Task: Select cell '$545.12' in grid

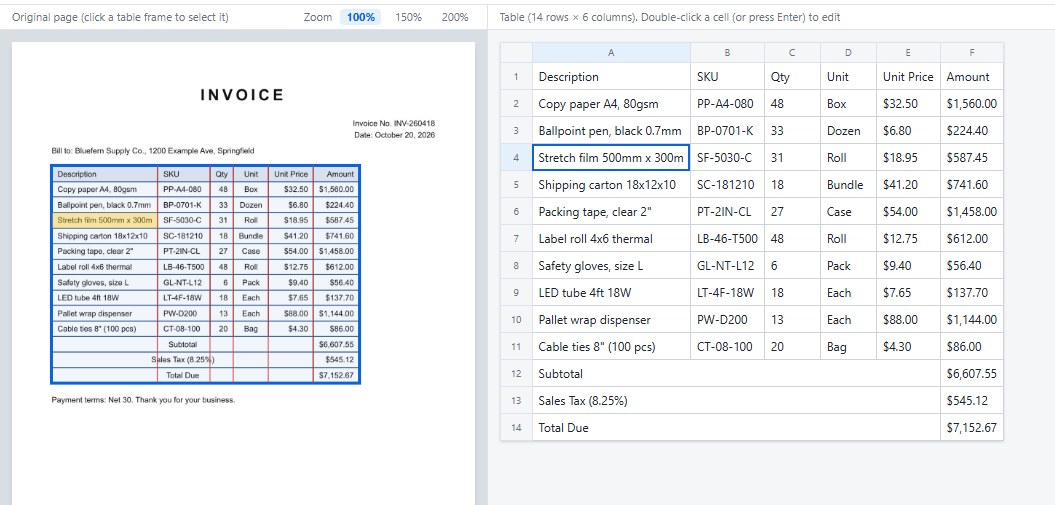Action: tap(972, 401)
